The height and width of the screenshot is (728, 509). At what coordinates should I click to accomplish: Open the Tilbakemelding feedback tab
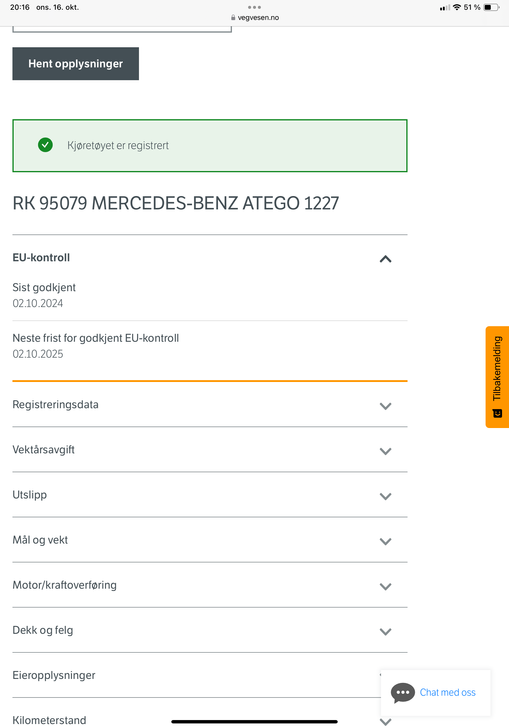pos(497,377)
